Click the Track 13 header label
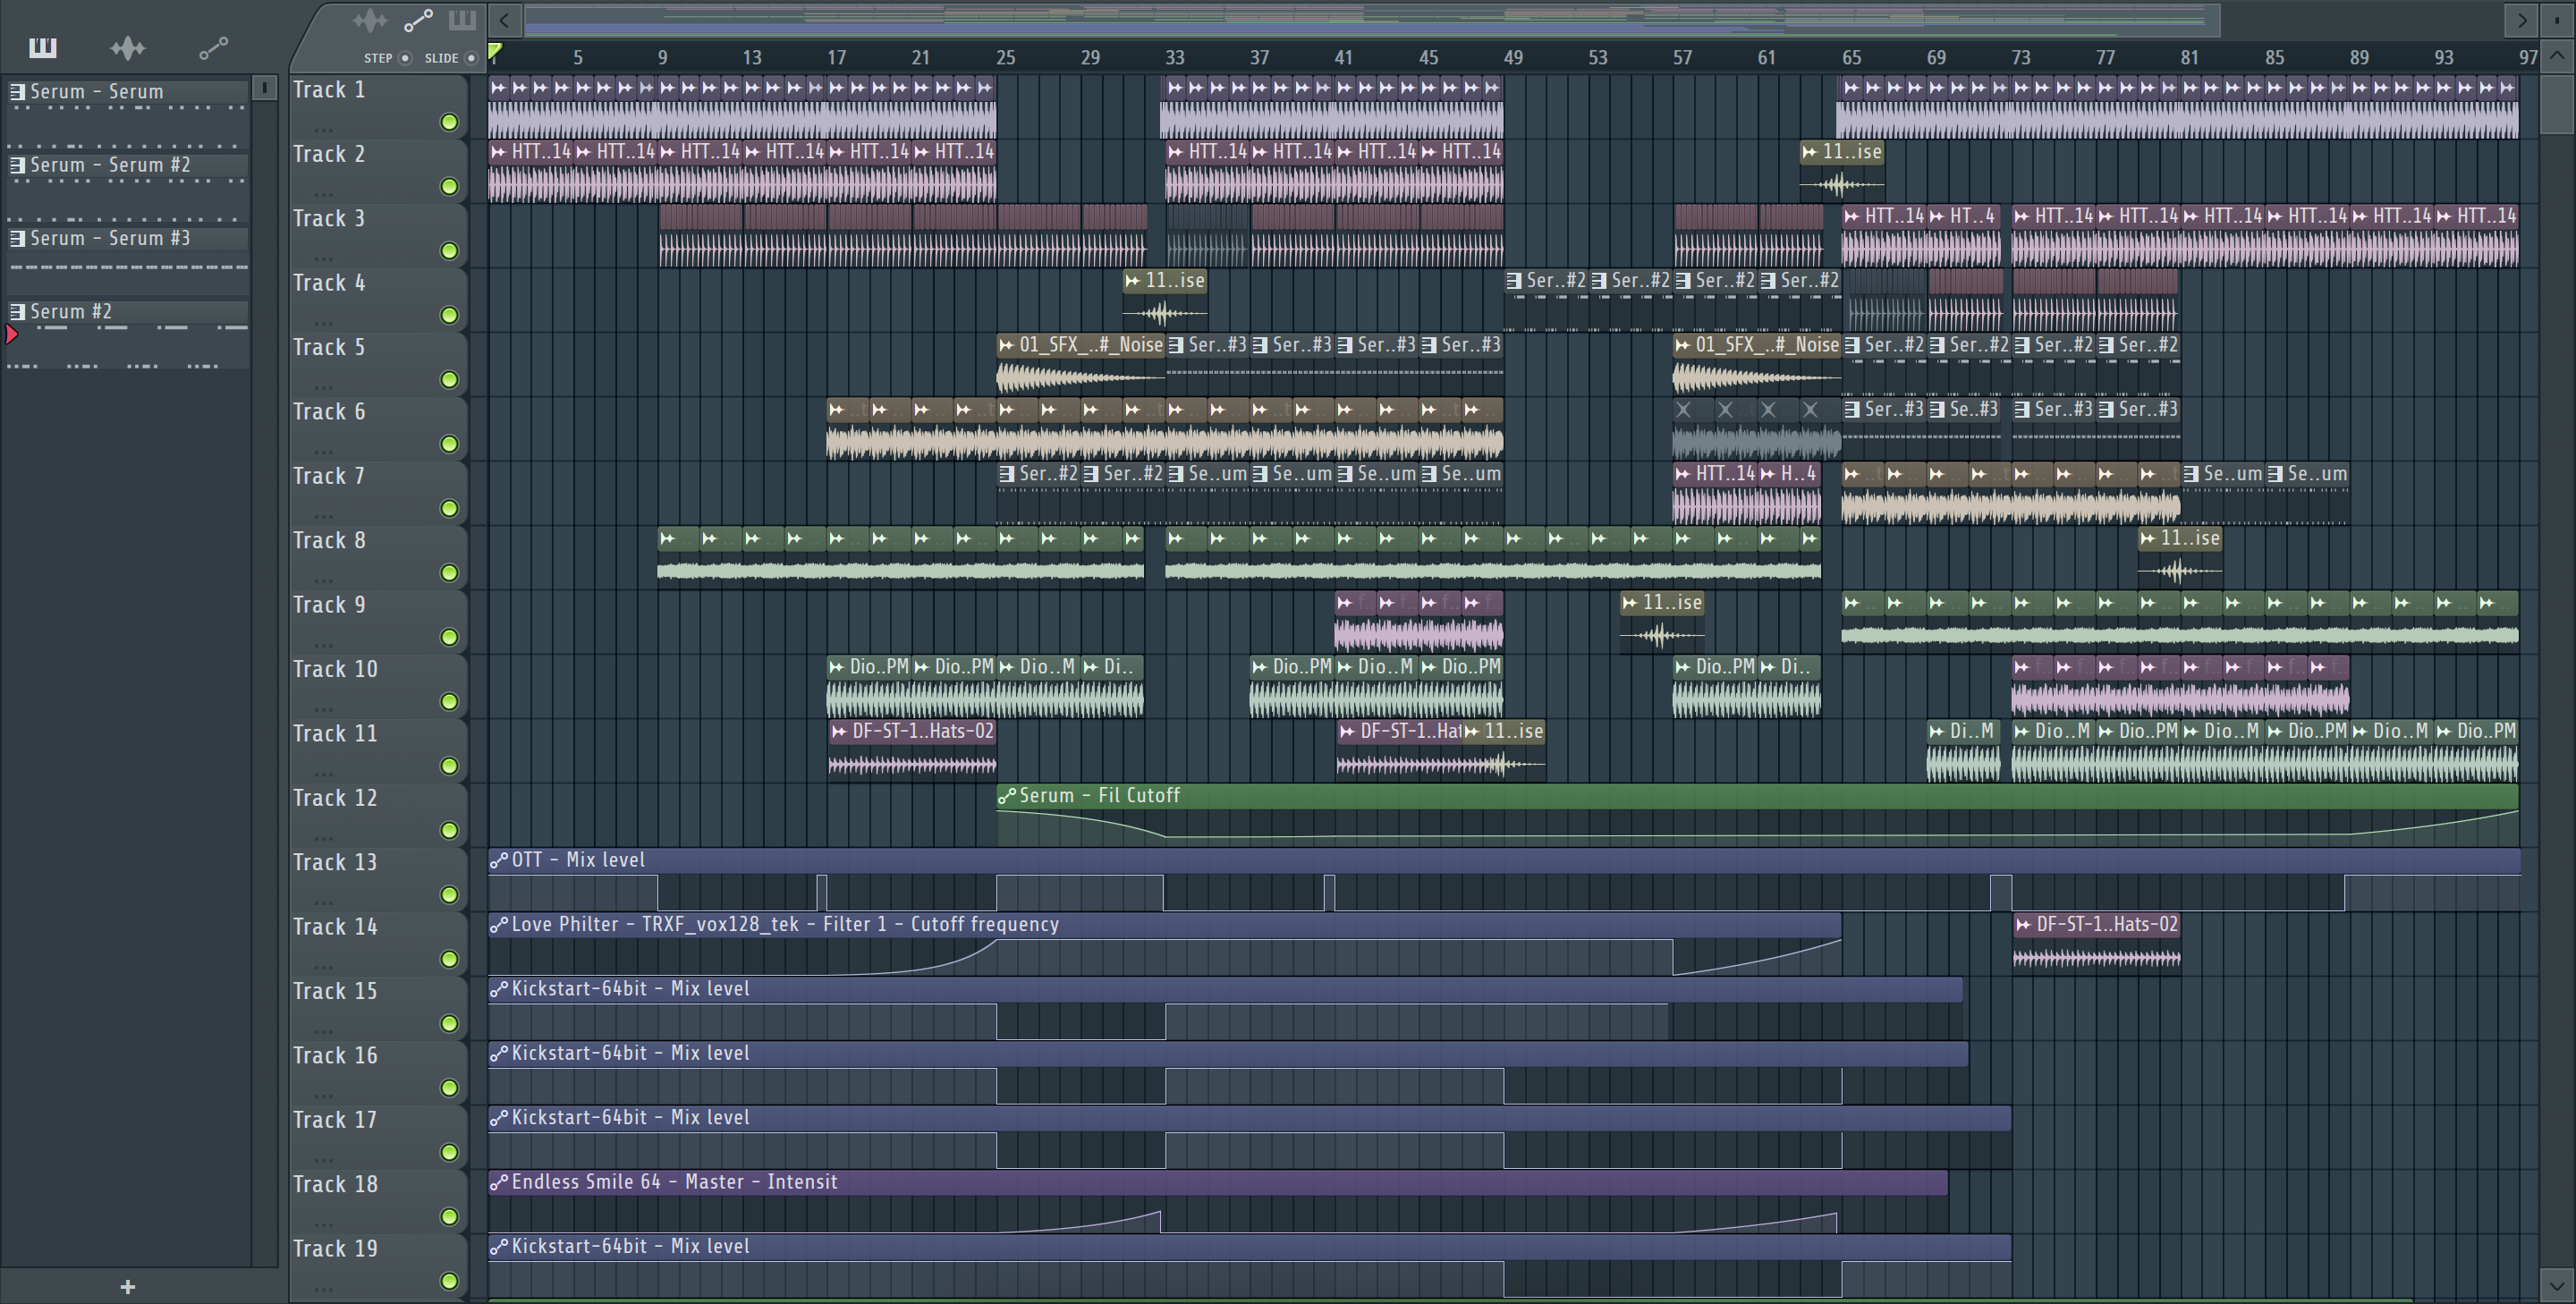 tap(335, 862)
